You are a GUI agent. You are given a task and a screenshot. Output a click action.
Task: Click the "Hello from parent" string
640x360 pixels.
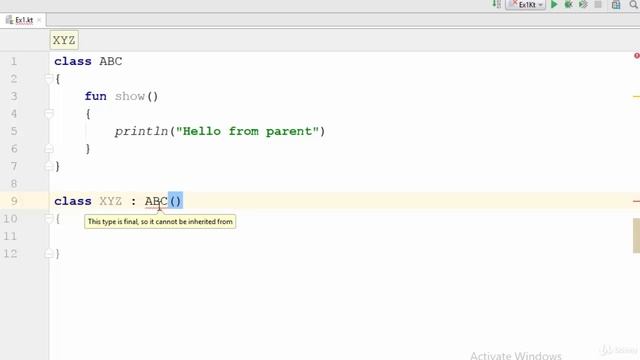coord(247,131)
